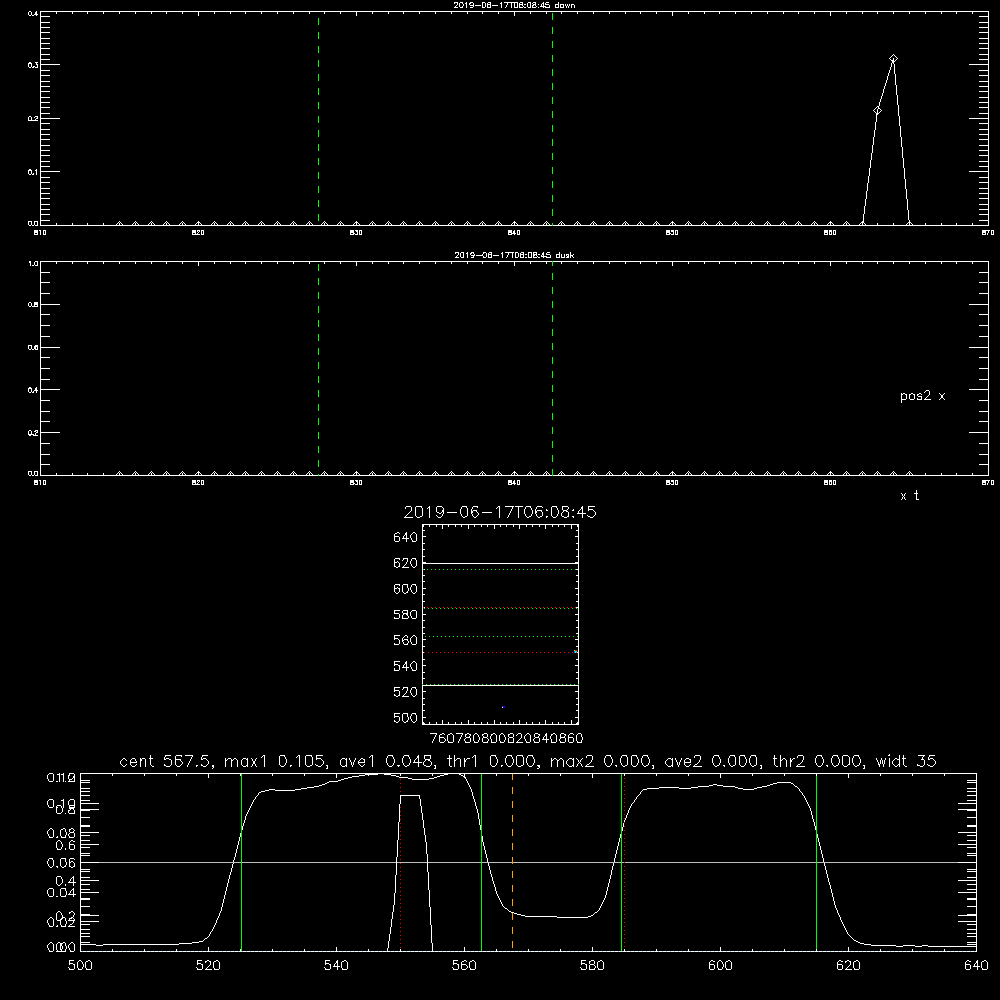Click the dusk plot title text
This screenshot has width=1000, height=1000.
click(x=514, y=255)
